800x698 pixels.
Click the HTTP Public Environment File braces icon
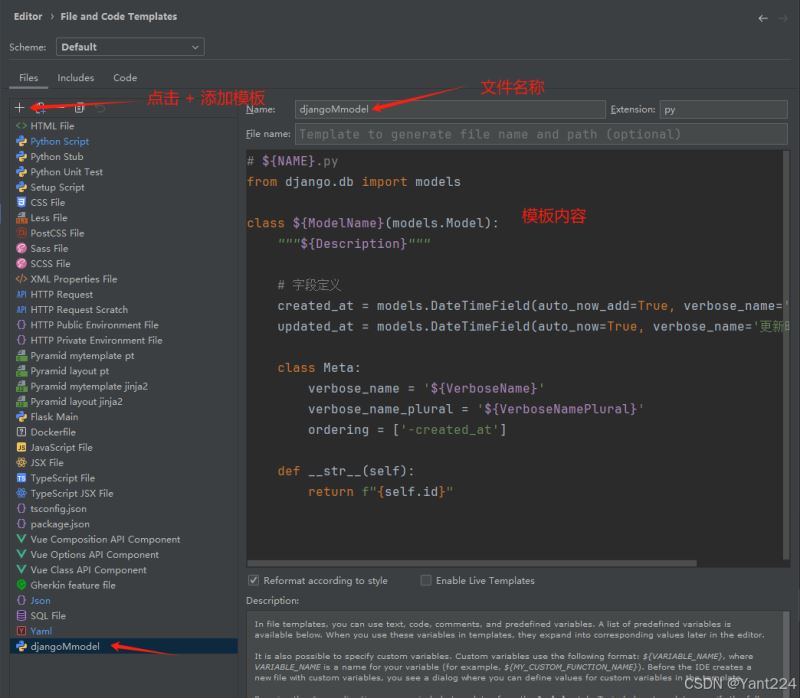pos(21,325)
